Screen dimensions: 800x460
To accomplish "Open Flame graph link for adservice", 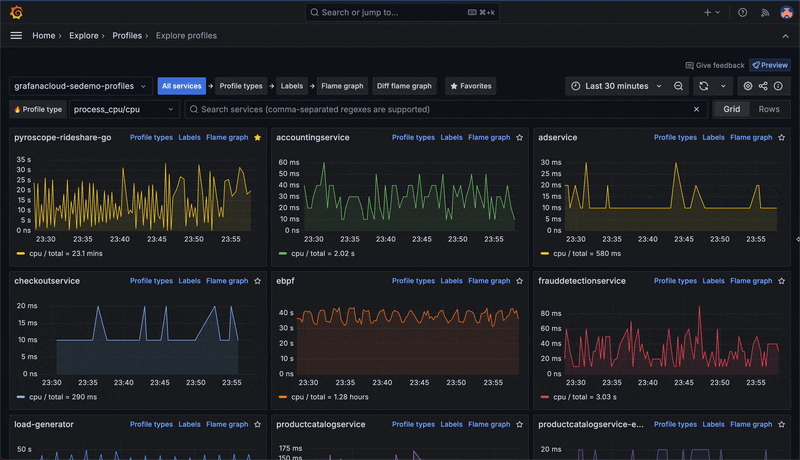I will point(751,137).
